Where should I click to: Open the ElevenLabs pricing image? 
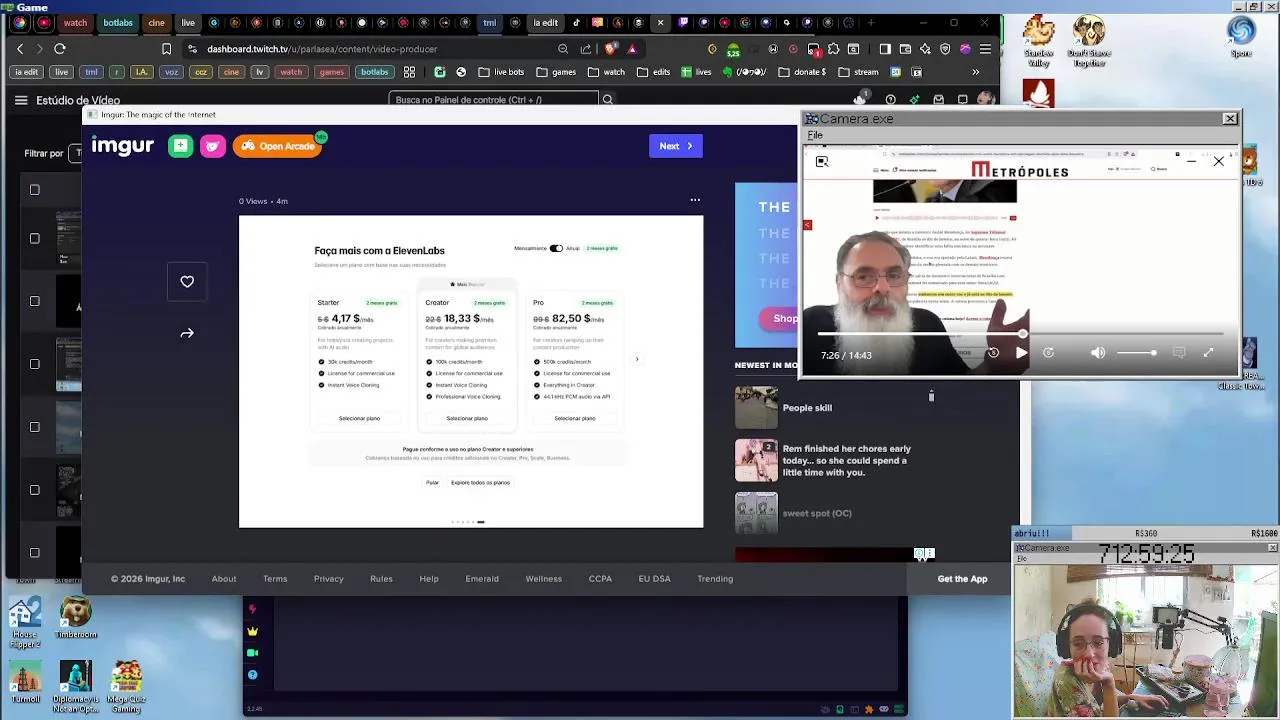471,371
